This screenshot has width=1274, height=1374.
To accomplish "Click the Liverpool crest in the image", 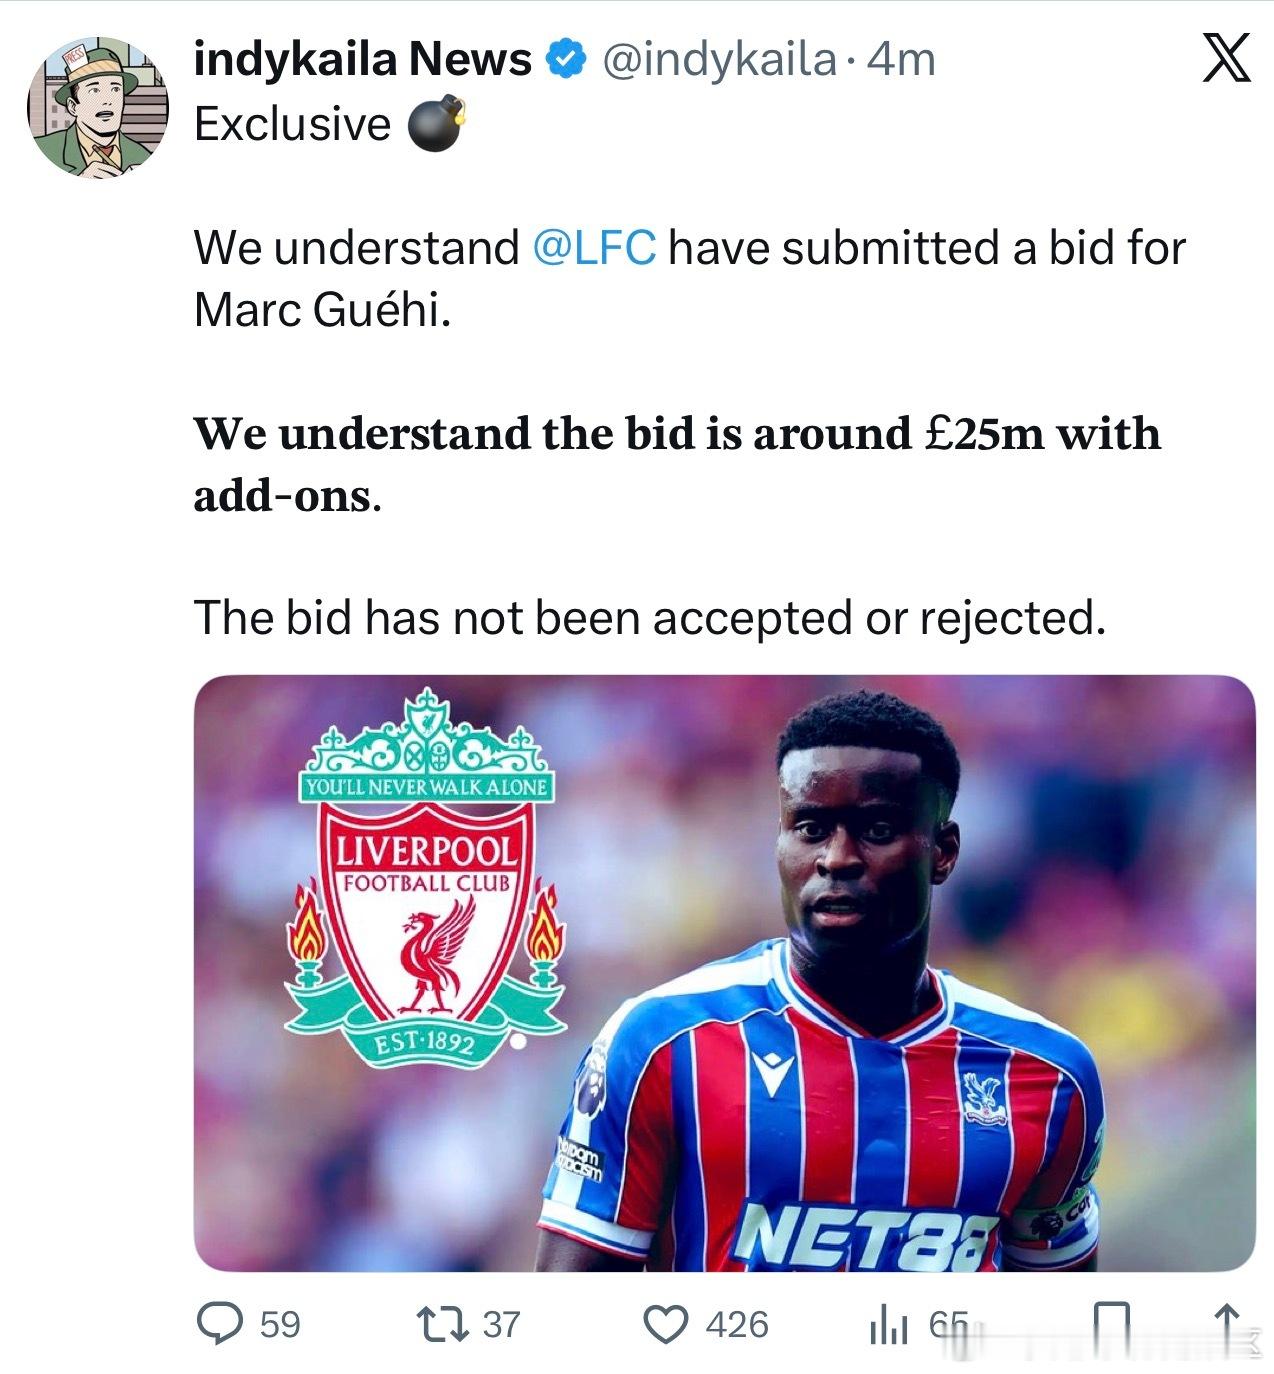I will click(425, 880).
